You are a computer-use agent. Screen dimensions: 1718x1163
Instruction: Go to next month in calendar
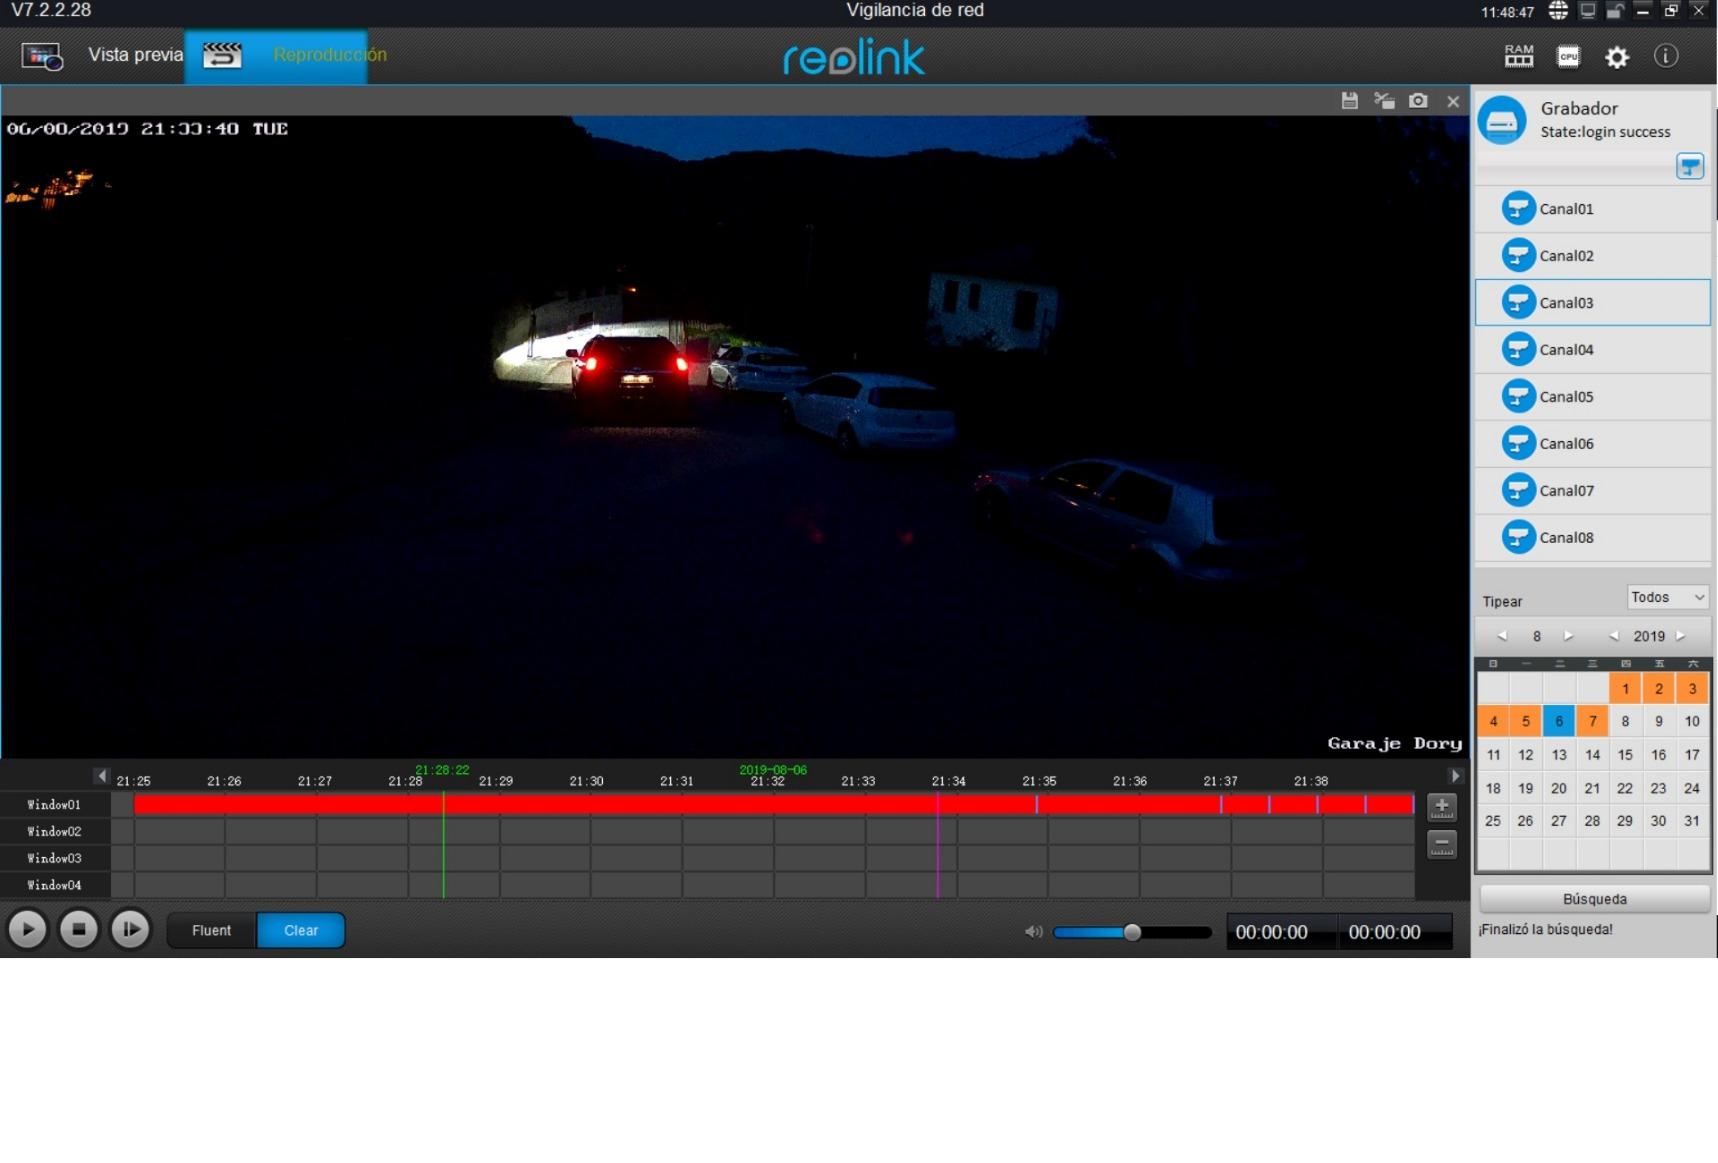[x=1568, y=636]
